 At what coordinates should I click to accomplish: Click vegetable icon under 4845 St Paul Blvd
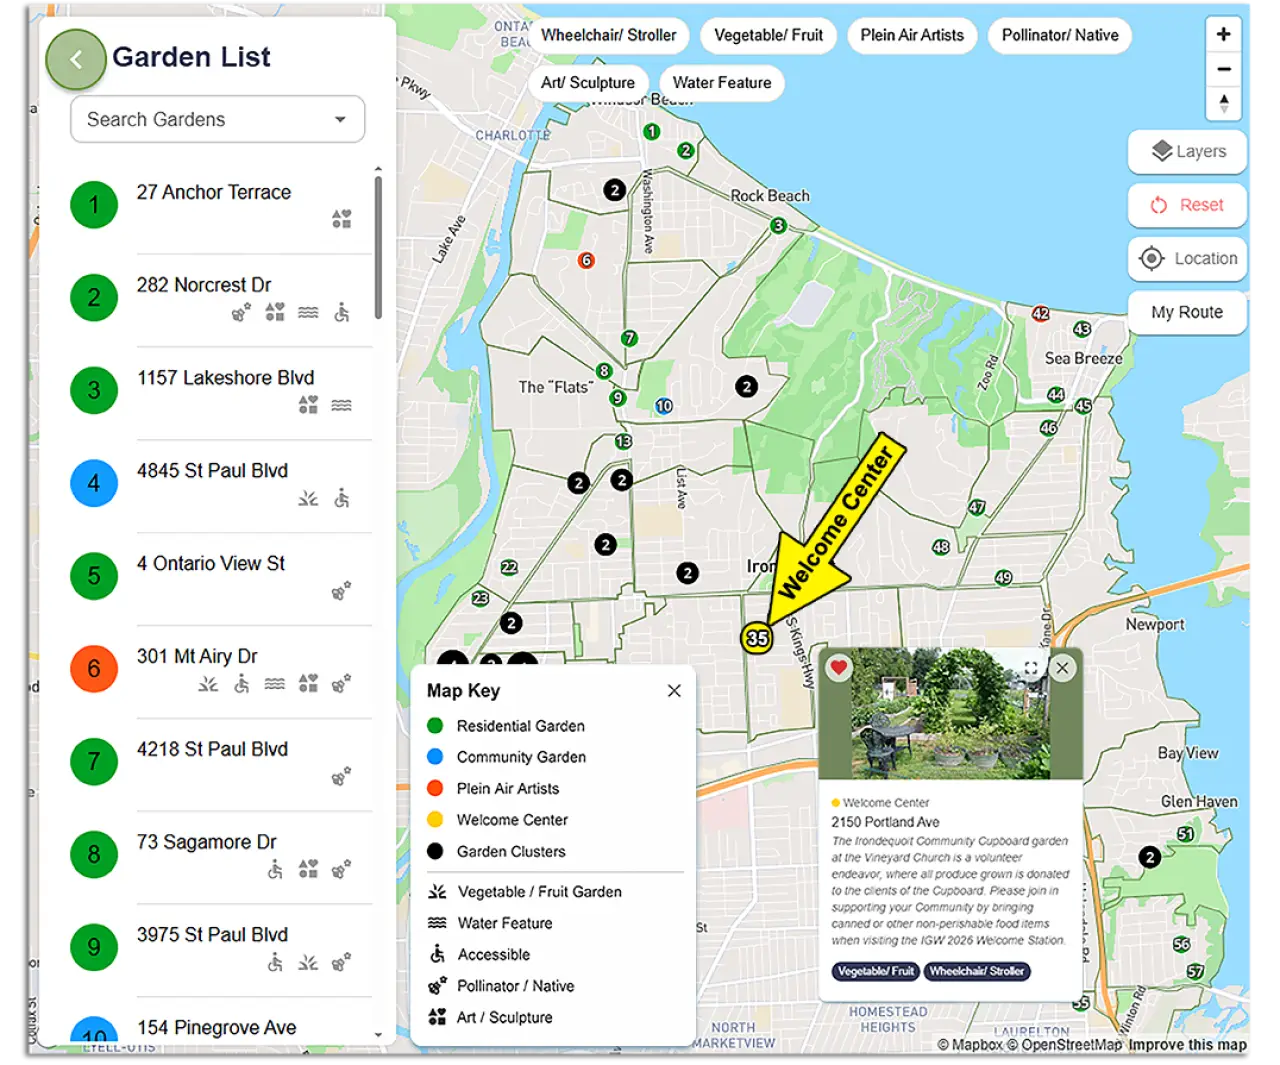308,498
